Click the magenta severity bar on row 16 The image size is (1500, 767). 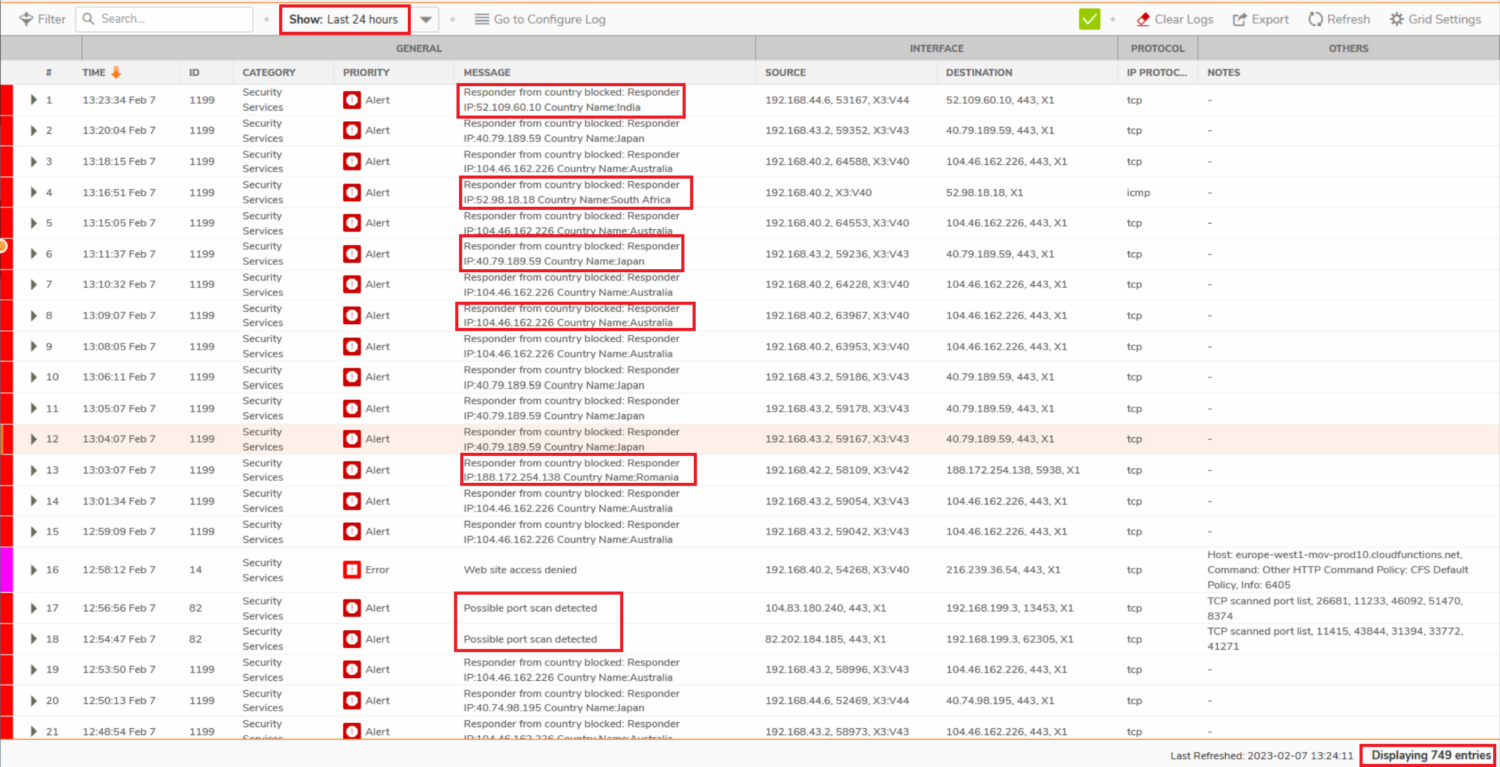point(6,570)
